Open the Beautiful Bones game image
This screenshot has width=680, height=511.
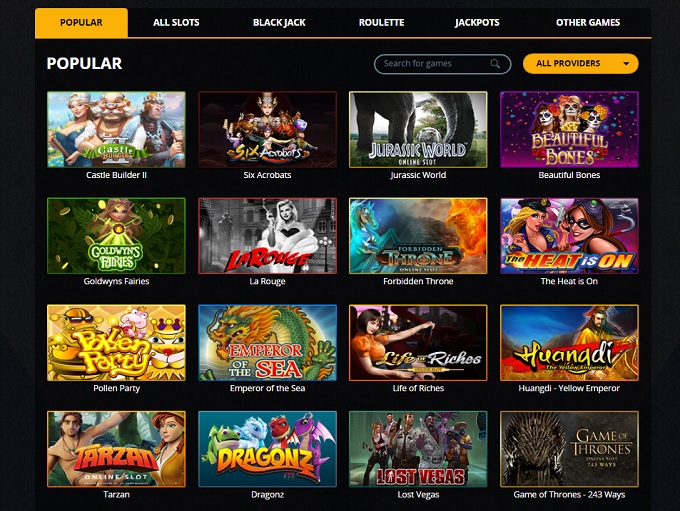click(x=569, y=129)
